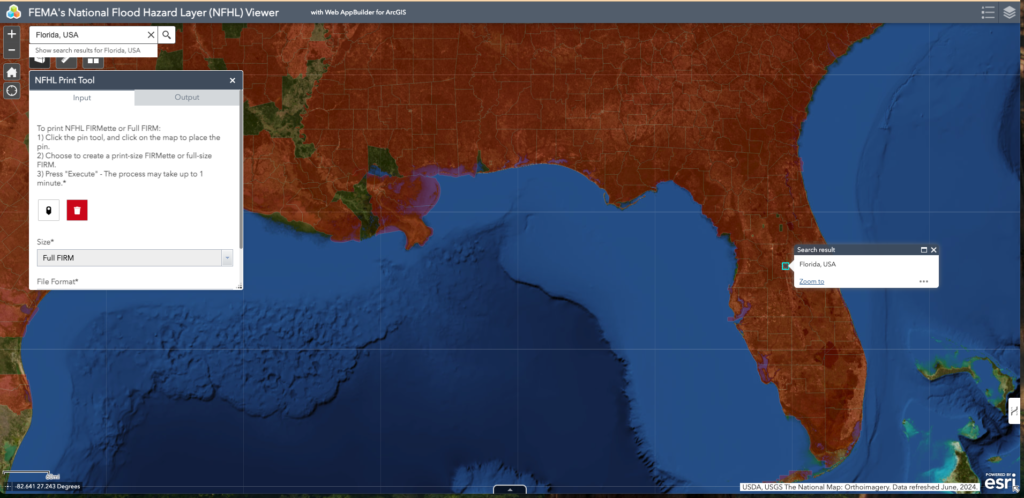Maximize the Search result popup
The width and height of the screenshot is (1024, 498).
pos(924,249)
